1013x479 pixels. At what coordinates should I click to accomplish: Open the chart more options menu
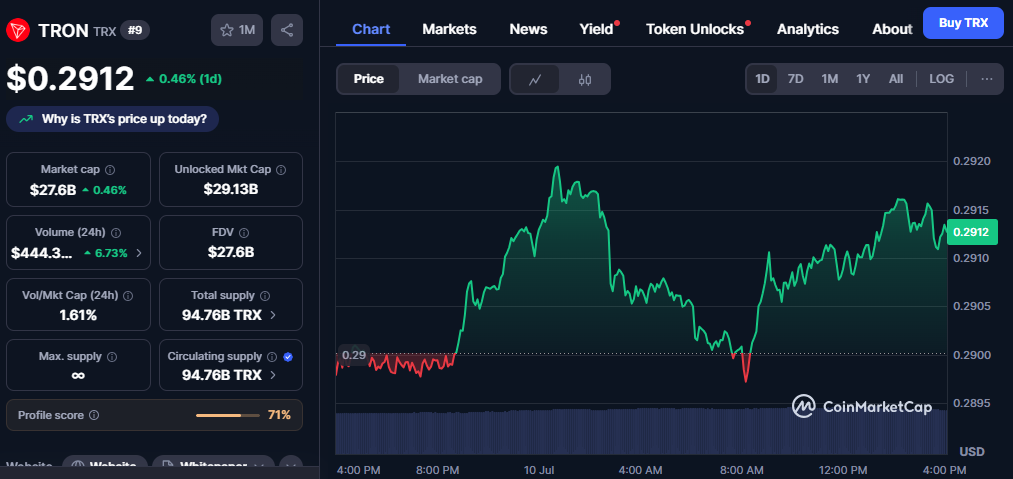pyautogui.click(x=986, y=79)
